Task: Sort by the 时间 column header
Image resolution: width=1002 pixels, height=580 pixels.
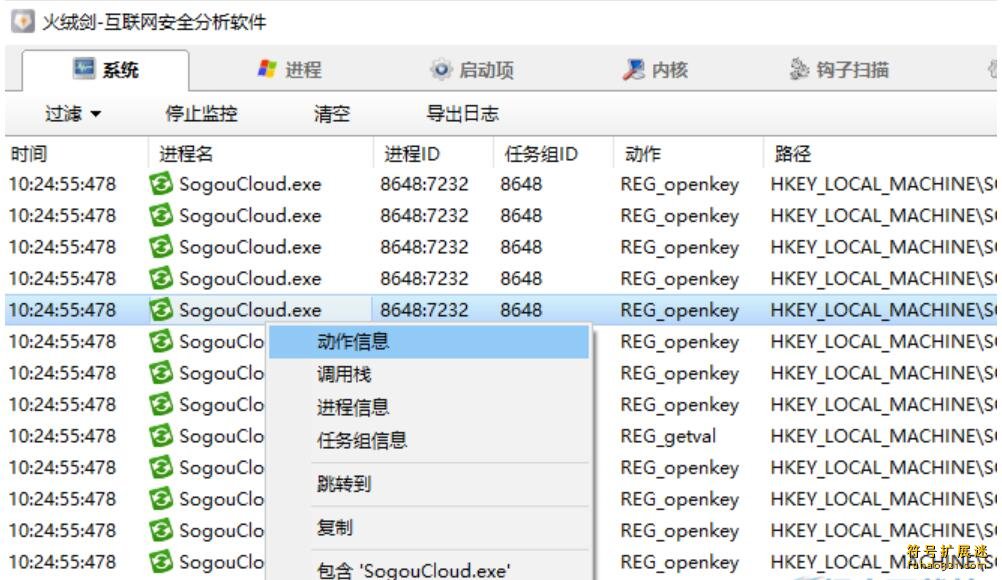Action: coord(29,154)
